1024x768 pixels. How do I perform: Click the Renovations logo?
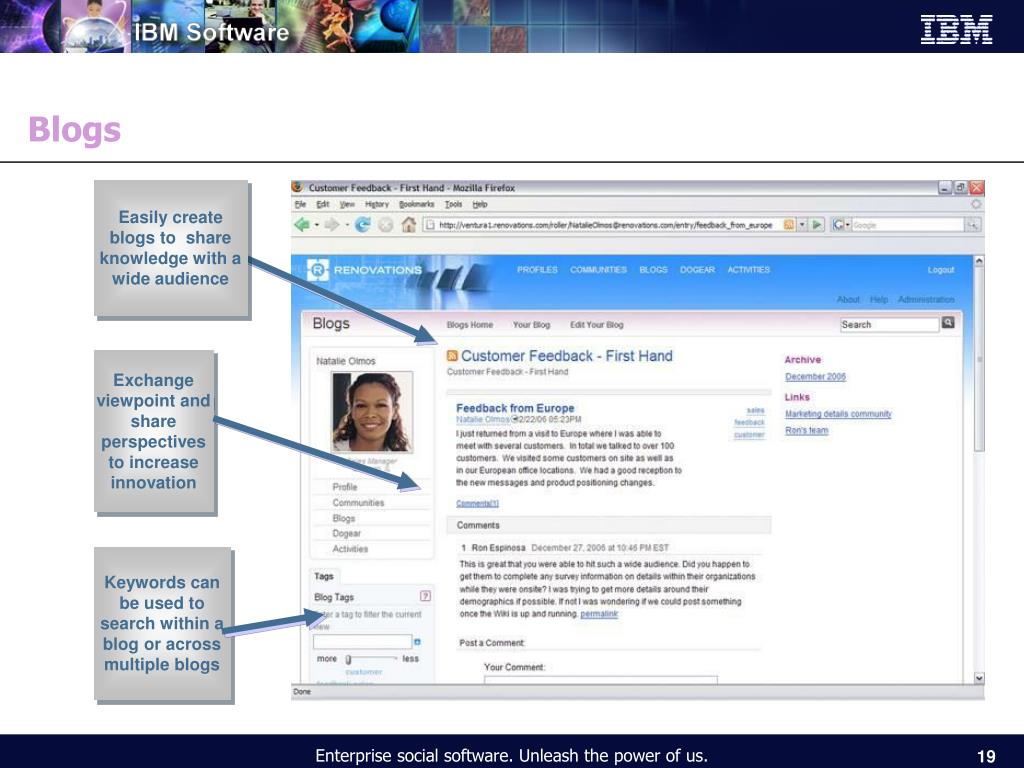pyautogui.click(x=365, y=270)
